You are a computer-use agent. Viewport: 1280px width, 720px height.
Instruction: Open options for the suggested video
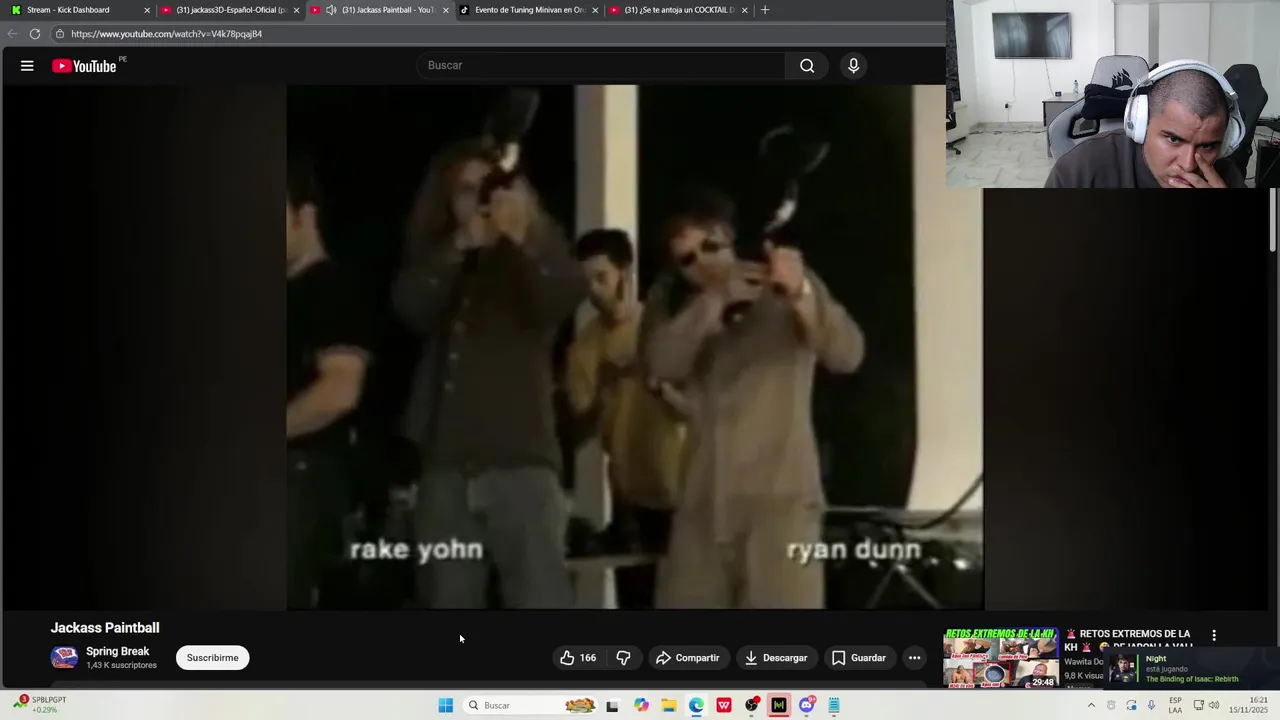tap(1214, 636)
